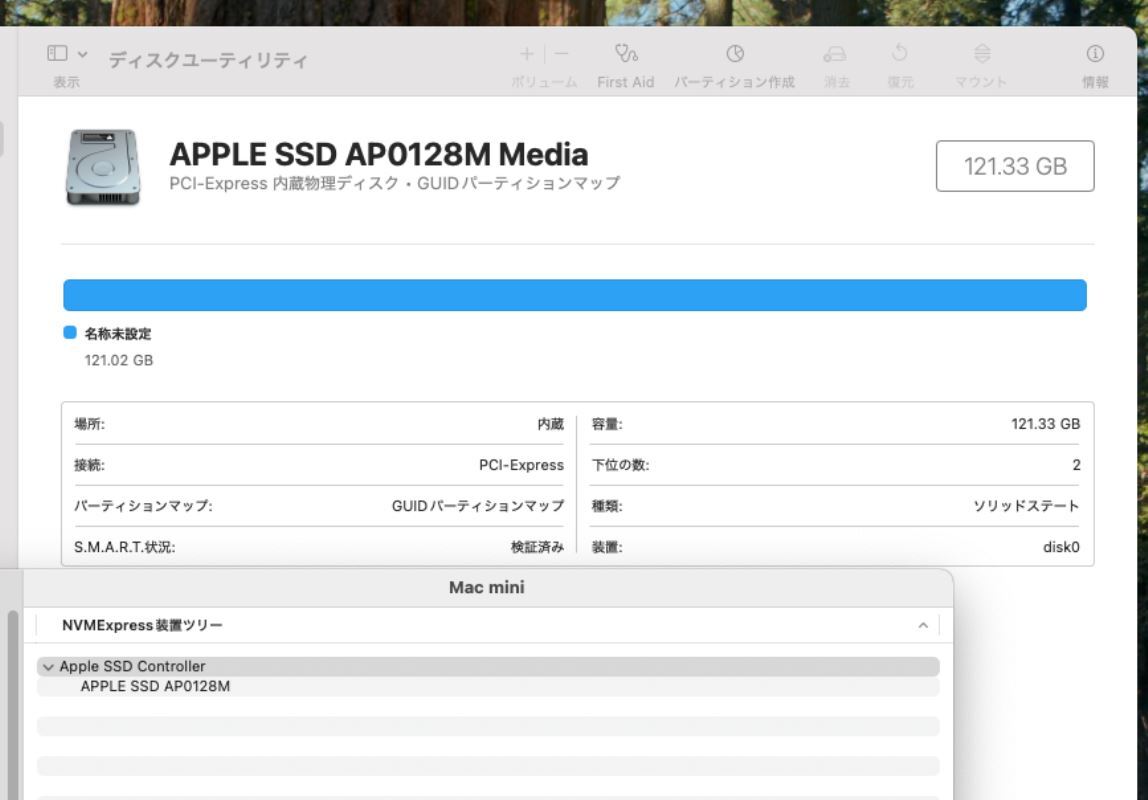Select APPLE SSD AP0128M in device tree
The width and height of the screenshot is (1148, 800).
155,686
